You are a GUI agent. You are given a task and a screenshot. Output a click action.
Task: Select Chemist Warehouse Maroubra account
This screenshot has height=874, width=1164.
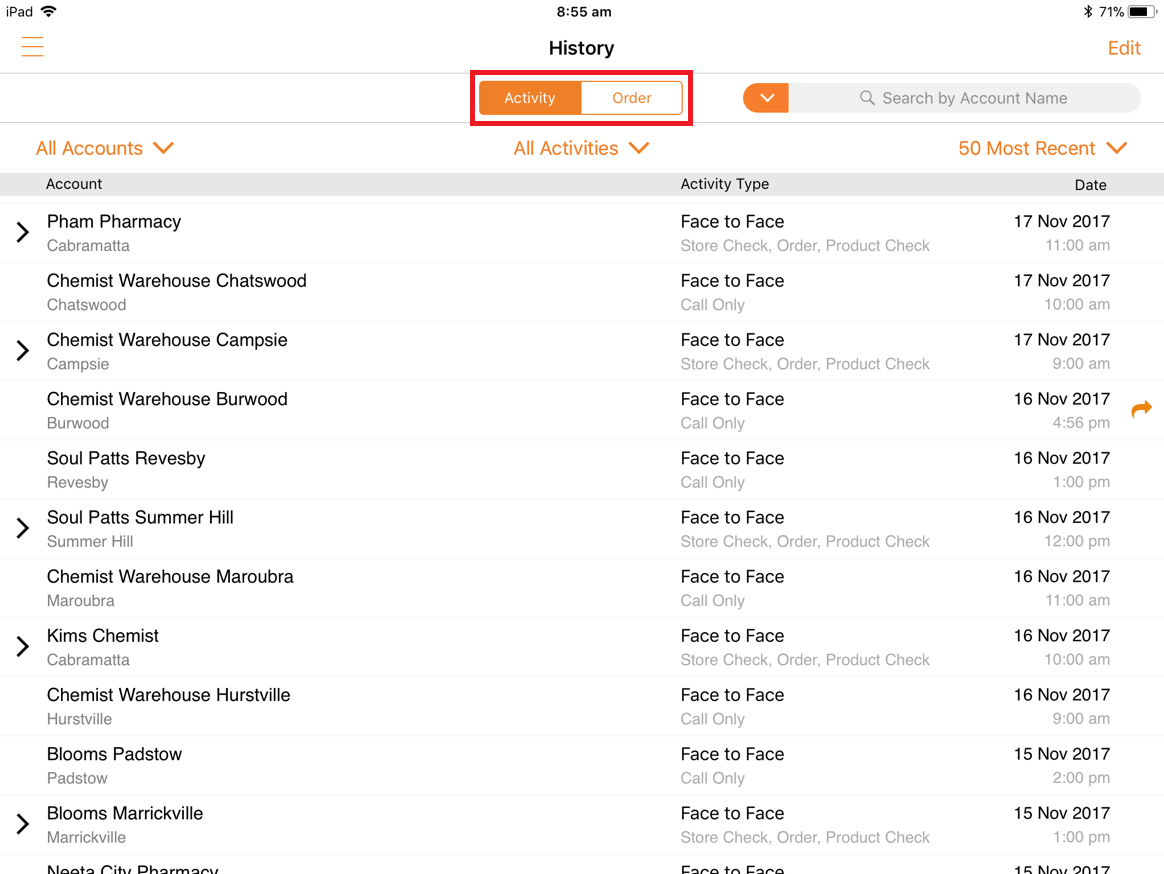click(170, 577)
